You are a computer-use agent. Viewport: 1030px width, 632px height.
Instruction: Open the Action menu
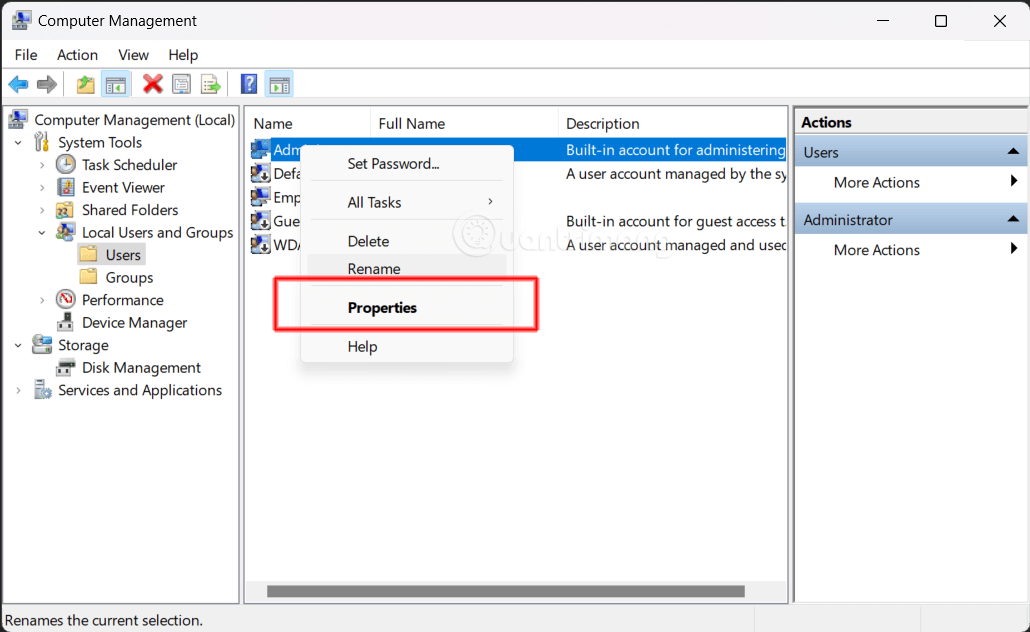78,55
